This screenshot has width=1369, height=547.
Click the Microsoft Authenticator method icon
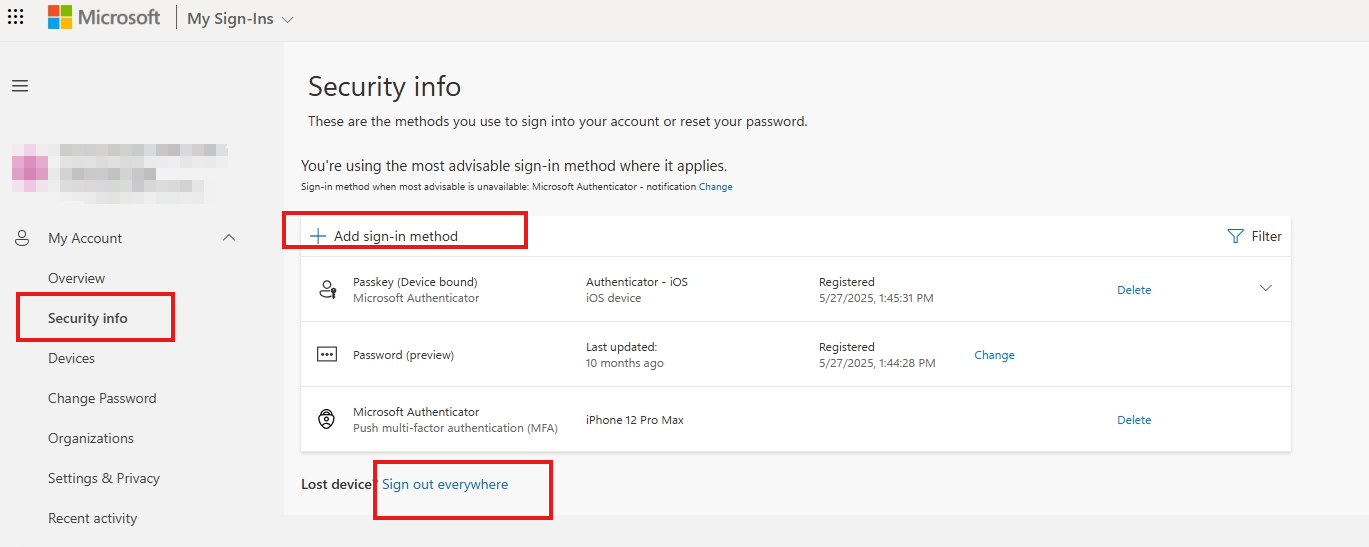pyautogui.click(x=327, y=420)
